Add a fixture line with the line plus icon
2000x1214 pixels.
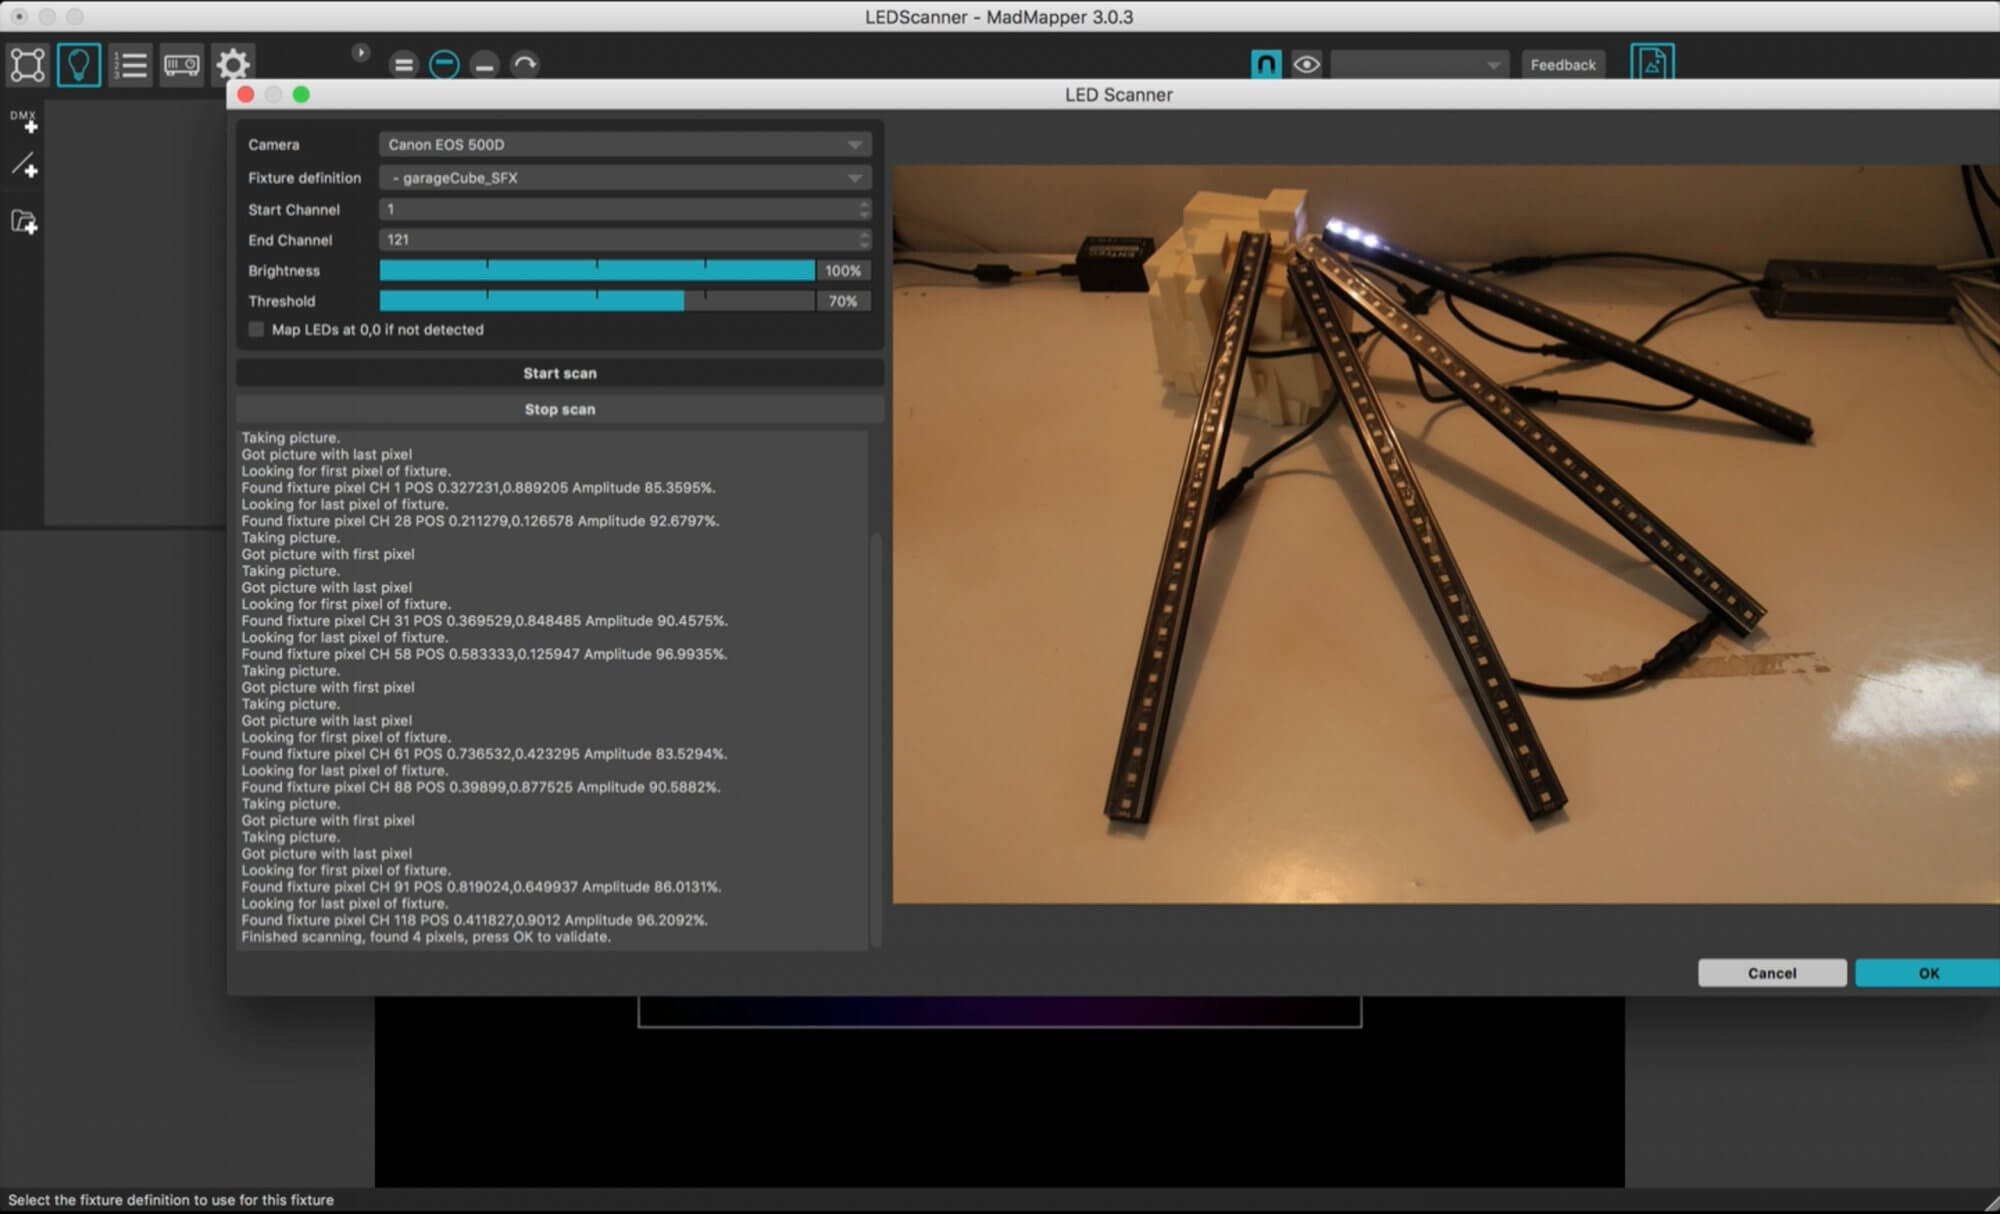tap(24, 165)
